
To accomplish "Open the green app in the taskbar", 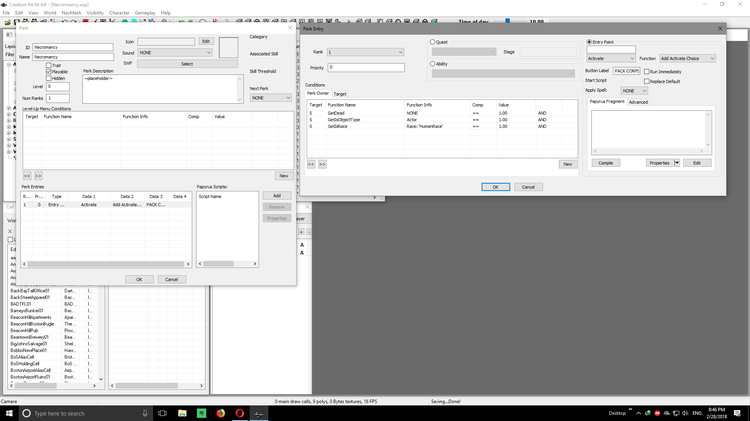I will (201, 413).
